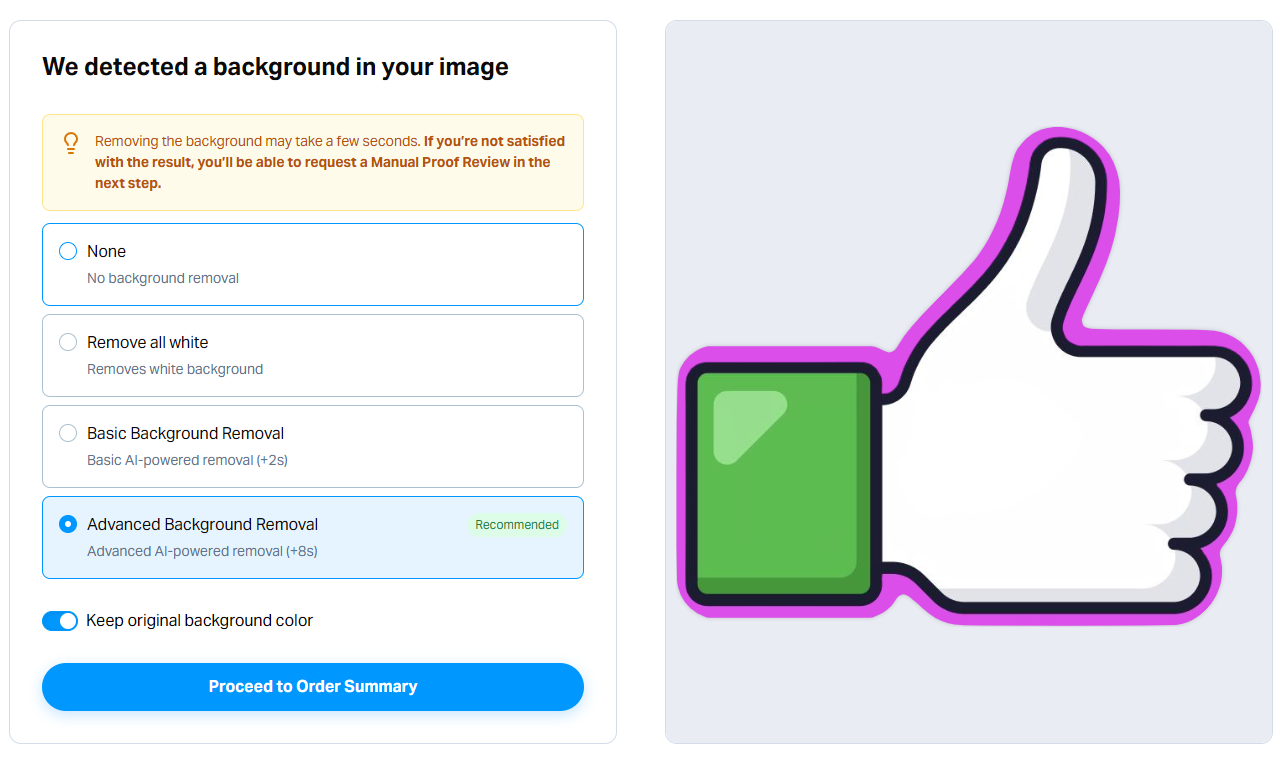1286x757 pixels.
Task: Disable the Keep original background color toggle
Action: tap(60, 621)
